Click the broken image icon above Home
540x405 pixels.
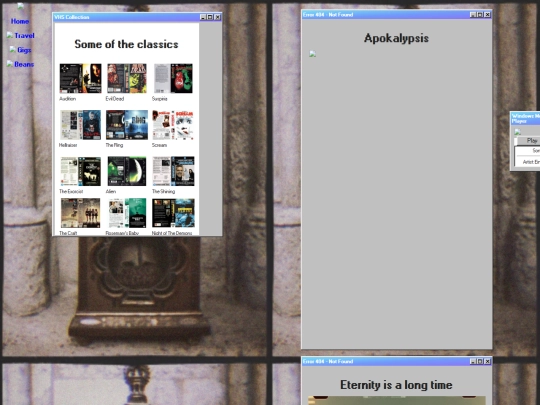tap(21, 6)
